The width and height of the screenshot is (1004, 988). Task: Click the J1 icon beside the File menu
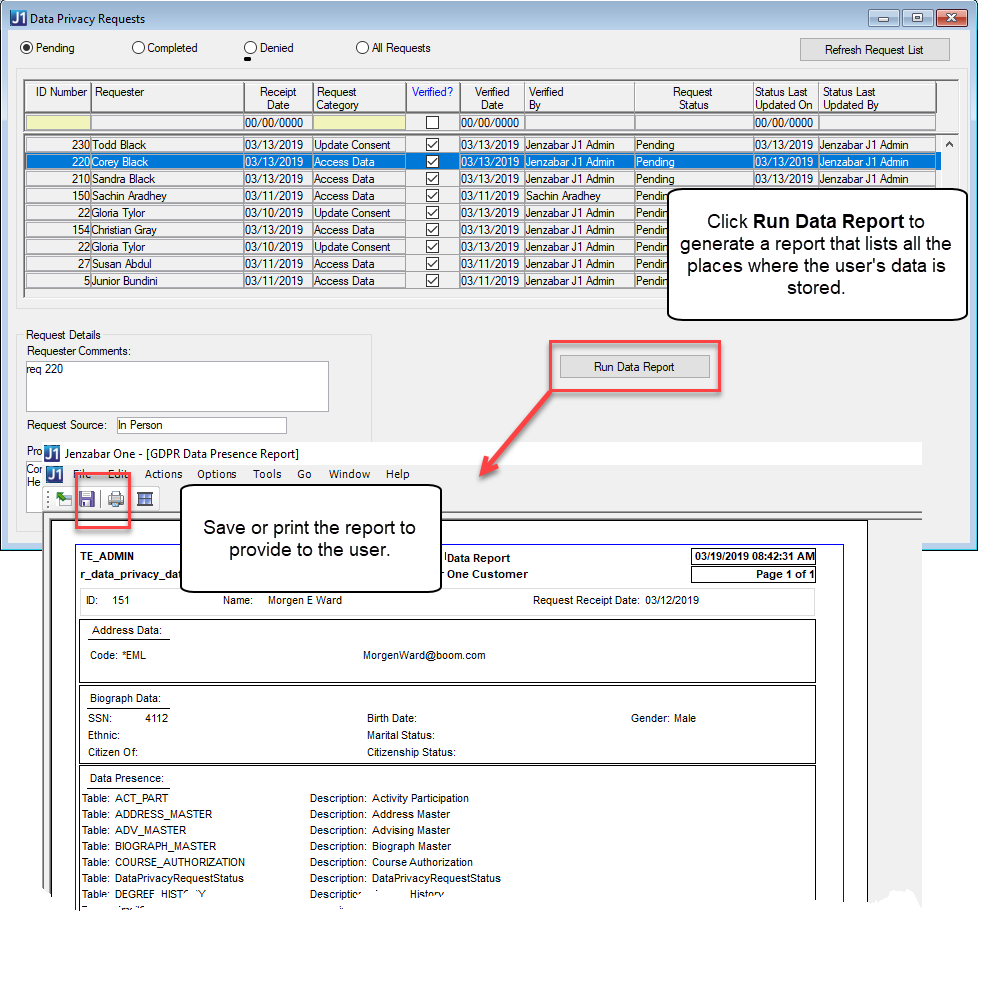coord(54,474)
